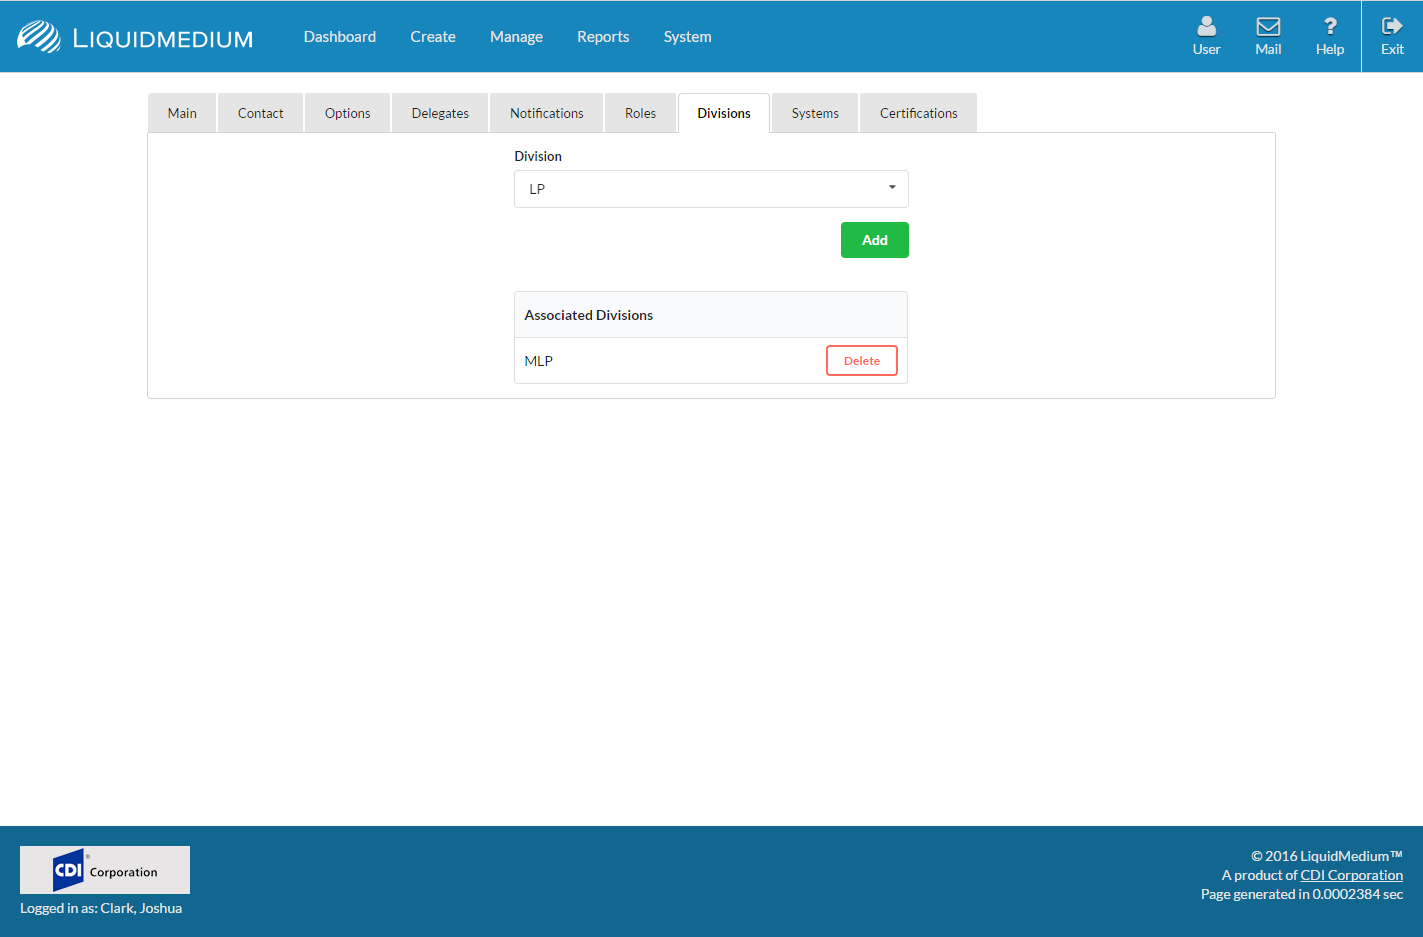Open the Manage menu
Viewport: 1423px width, 937px height.
(x=516, y=37)
